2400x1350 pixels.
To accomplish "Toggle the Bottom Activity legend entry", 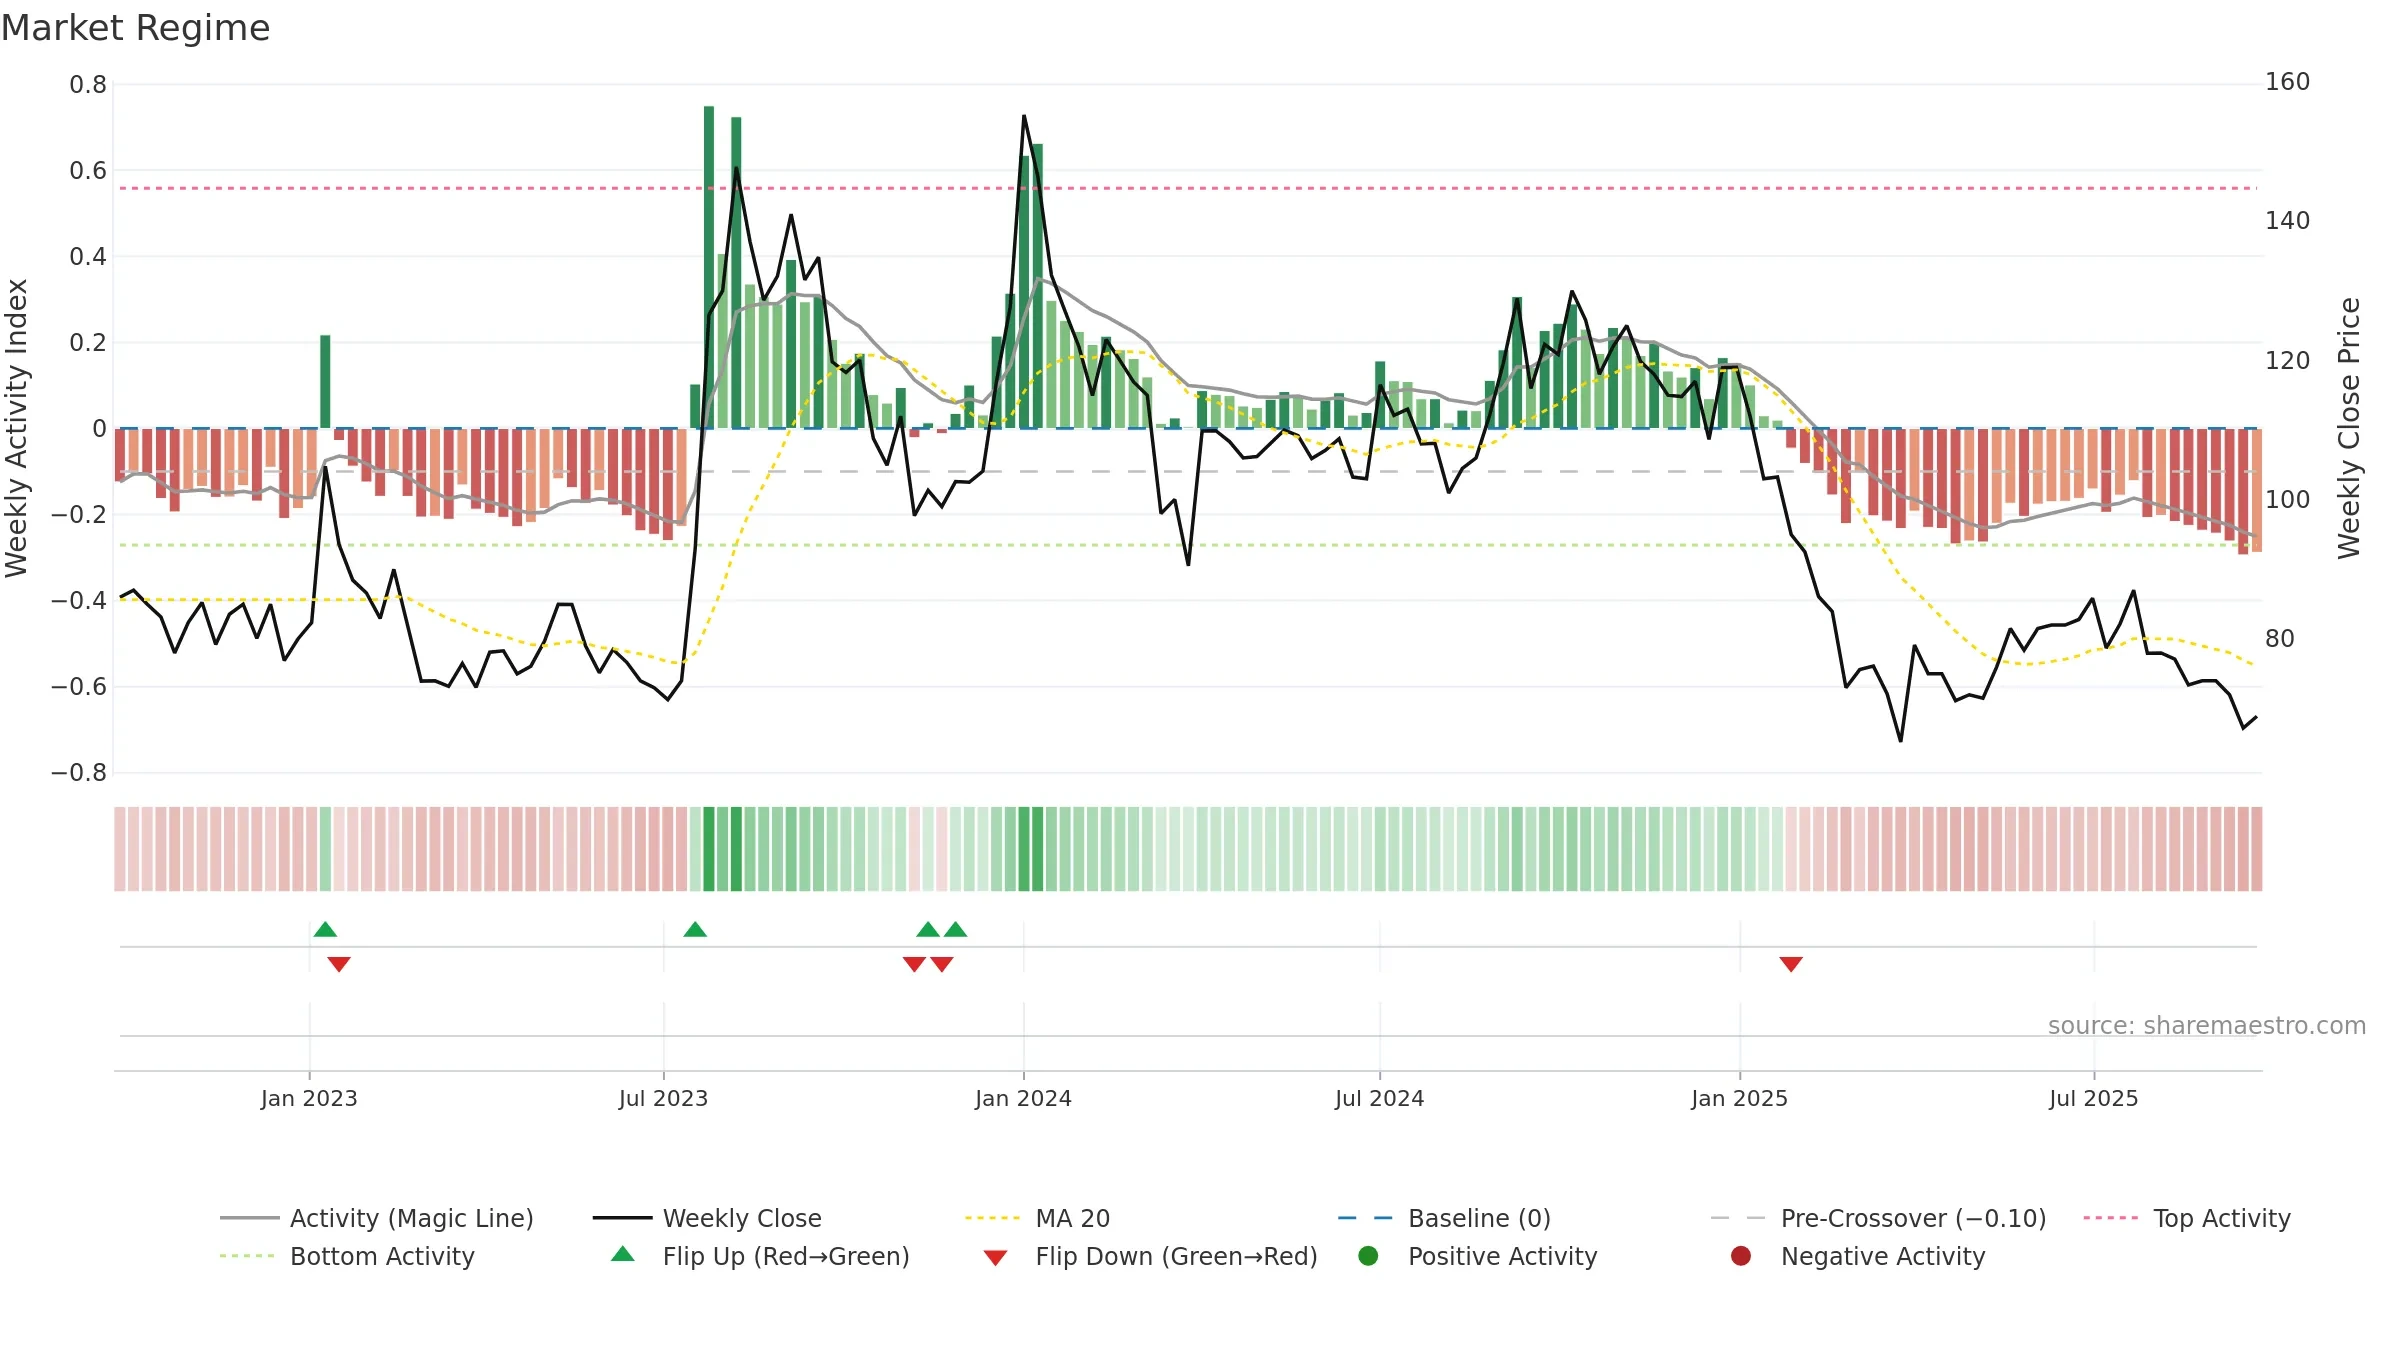I will click(x=347, y=1256).
